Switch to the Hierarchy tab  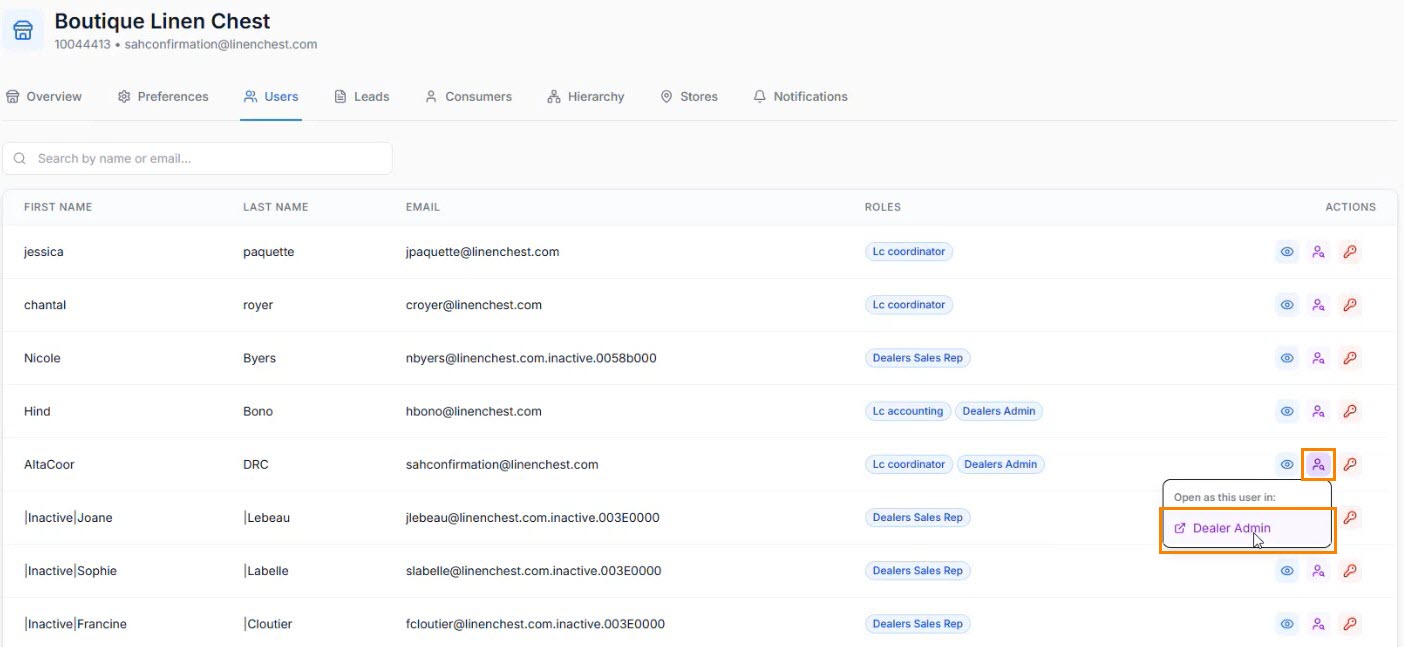pos(586,97)
